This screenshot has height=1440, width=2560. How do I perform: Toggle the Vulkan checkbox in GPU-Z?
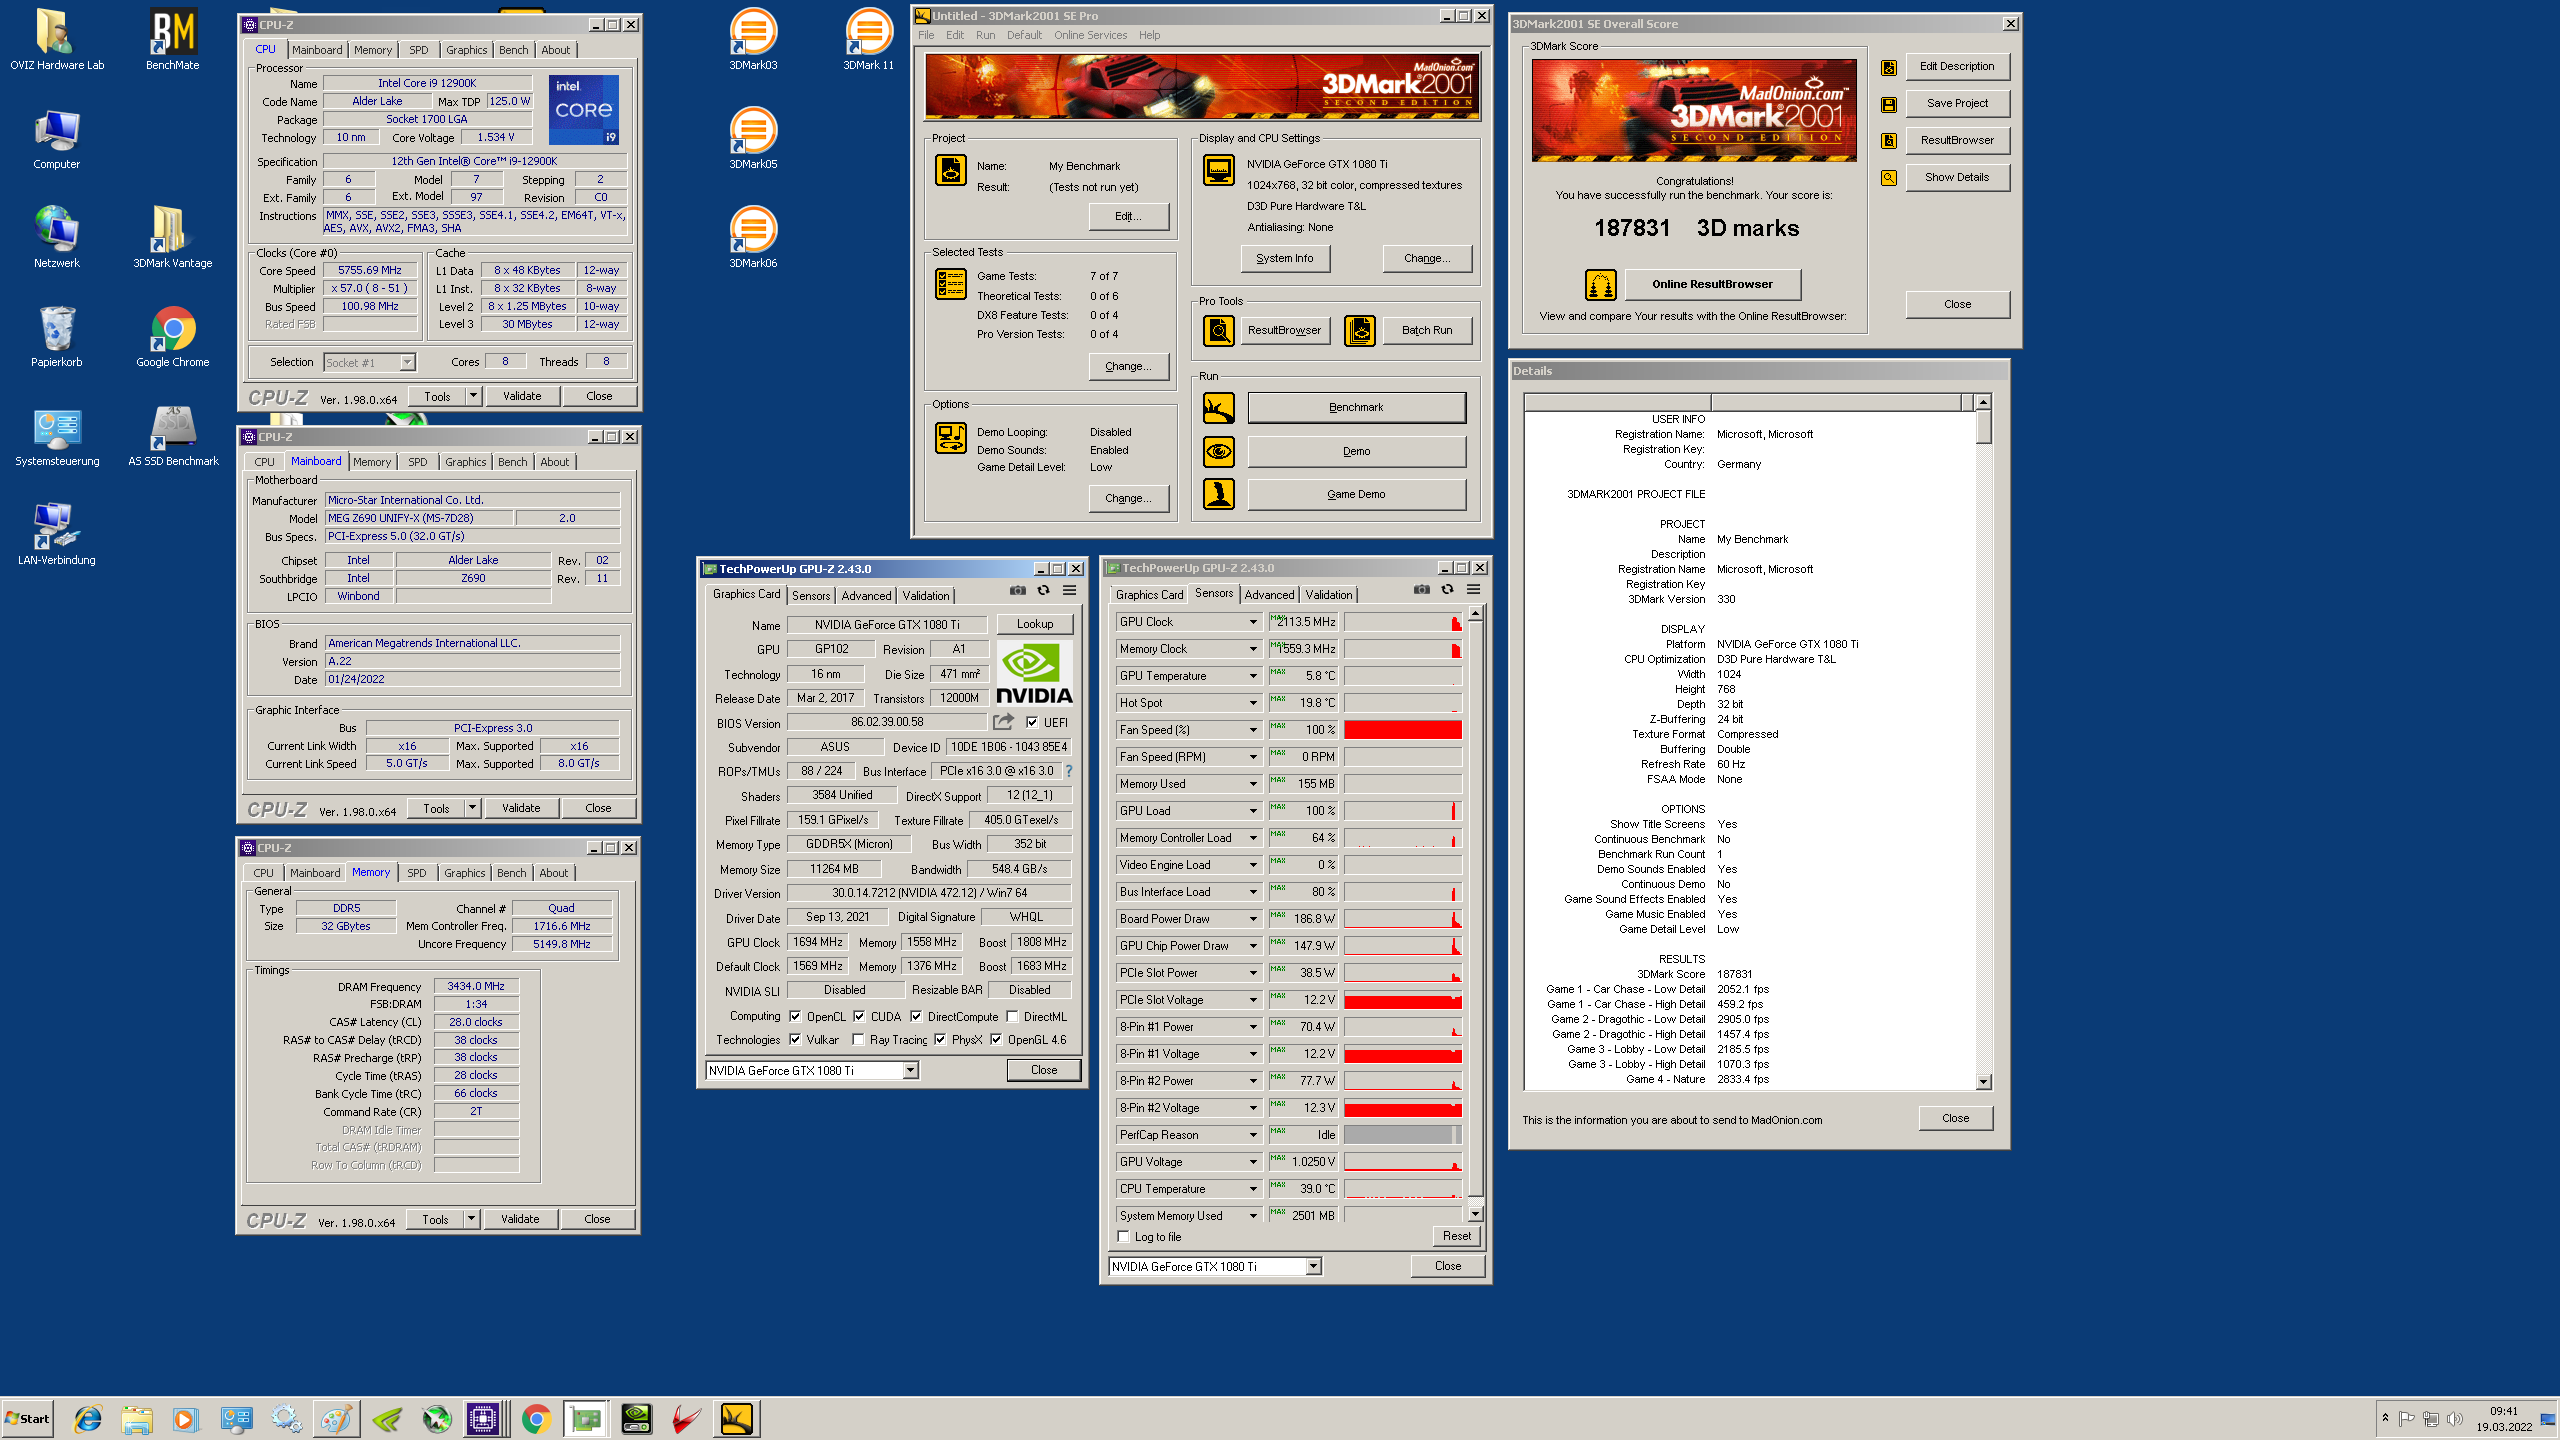pos(795,1039)
